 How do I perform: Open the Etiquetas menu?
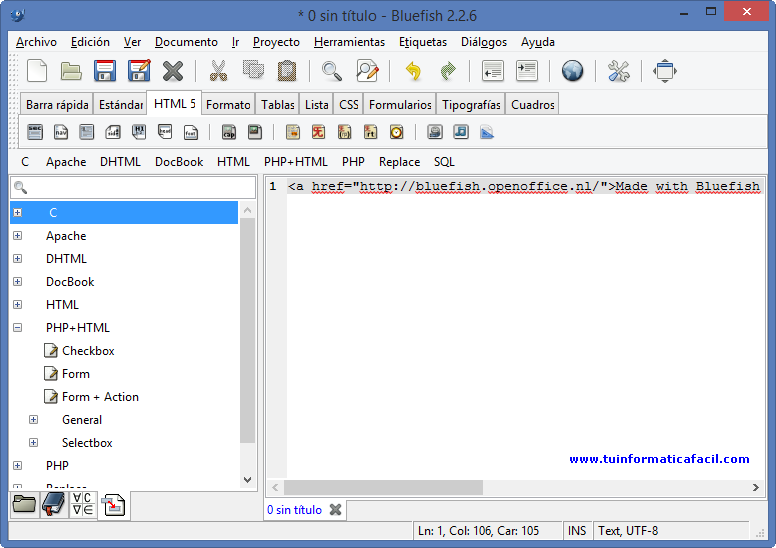pyautogui.click(x=423, y=42)
